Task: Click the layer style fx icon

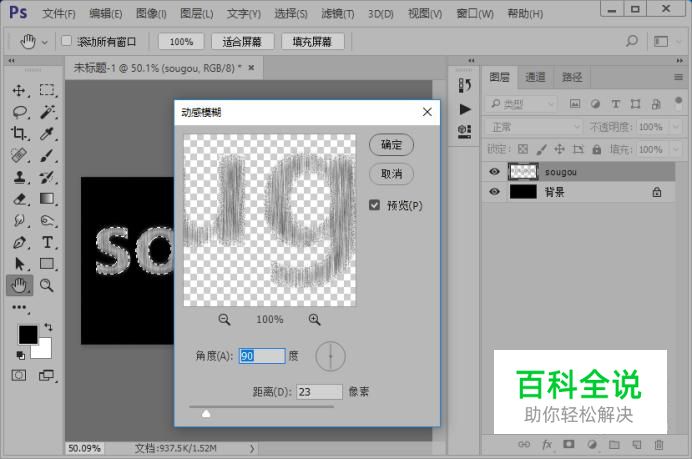Action: coord(547,444)
